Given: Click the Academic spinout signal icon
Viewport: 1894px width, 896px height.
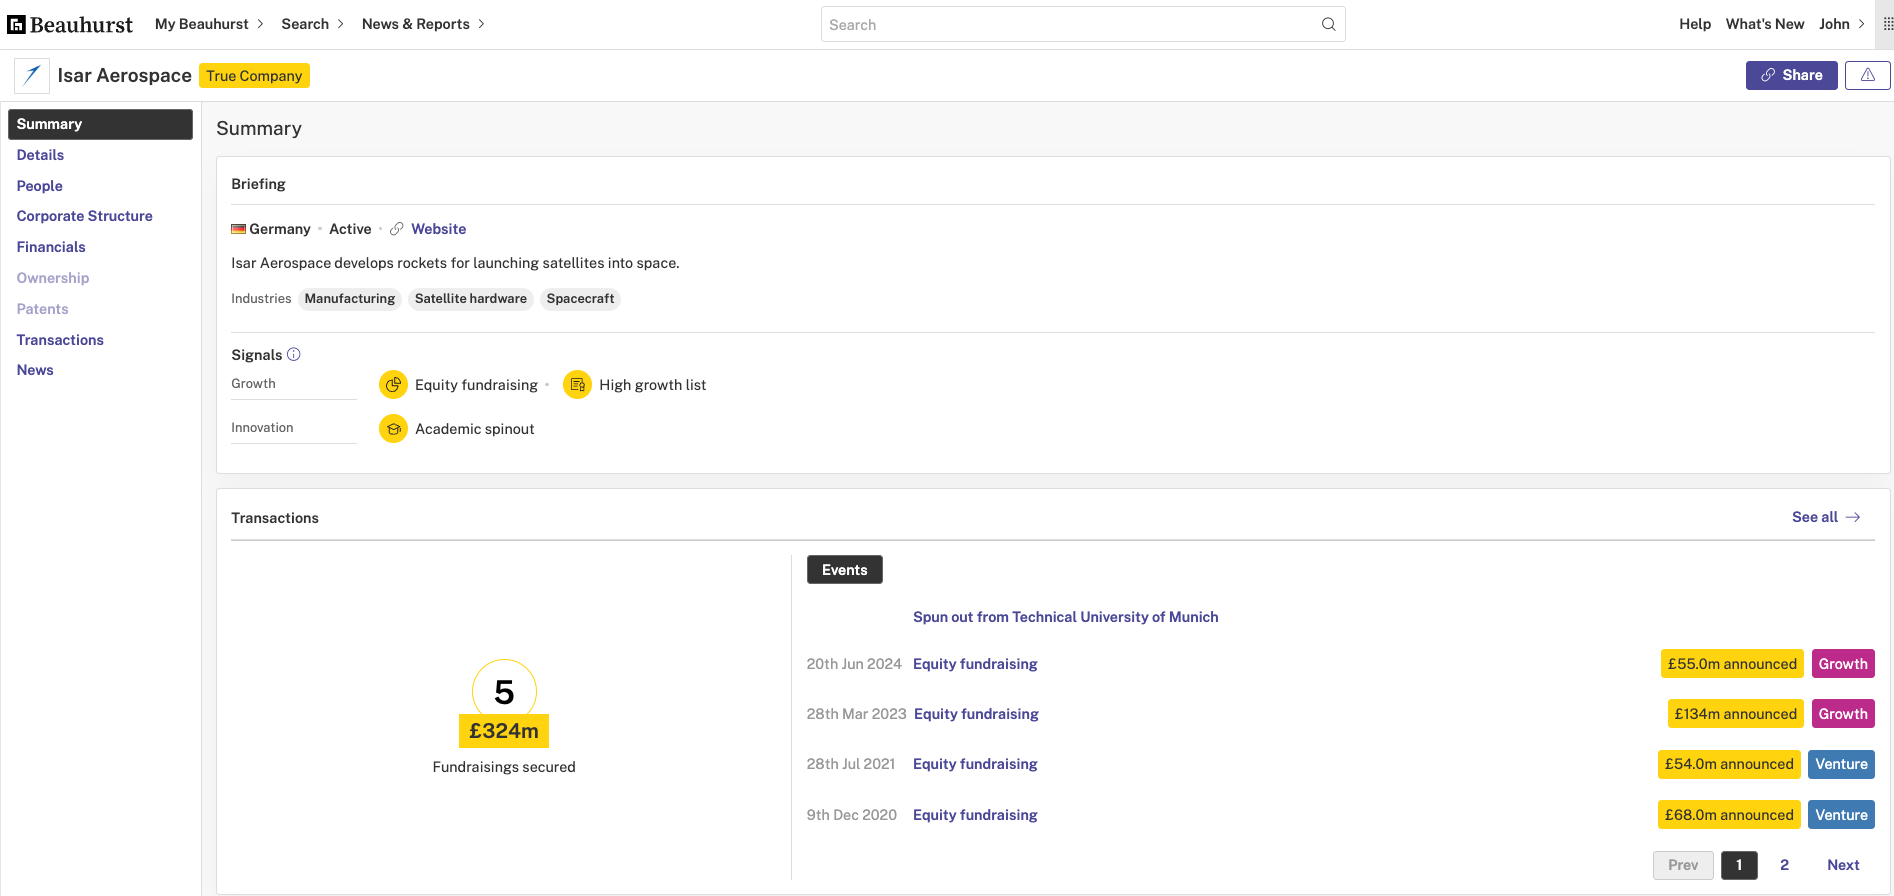Looking at the screenshot, I should tap(393, 429).
